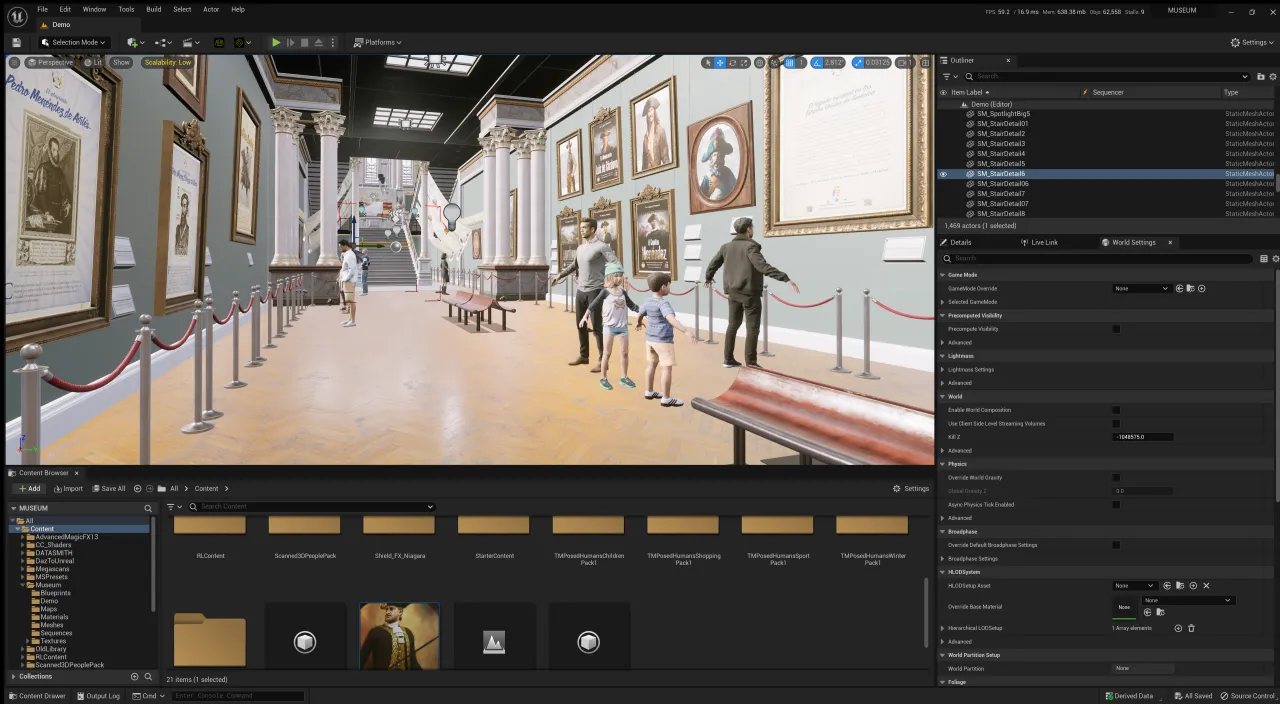Save current level with floppy disk icon
This screenshot has width=1280, height=704.
coord(17,42)
